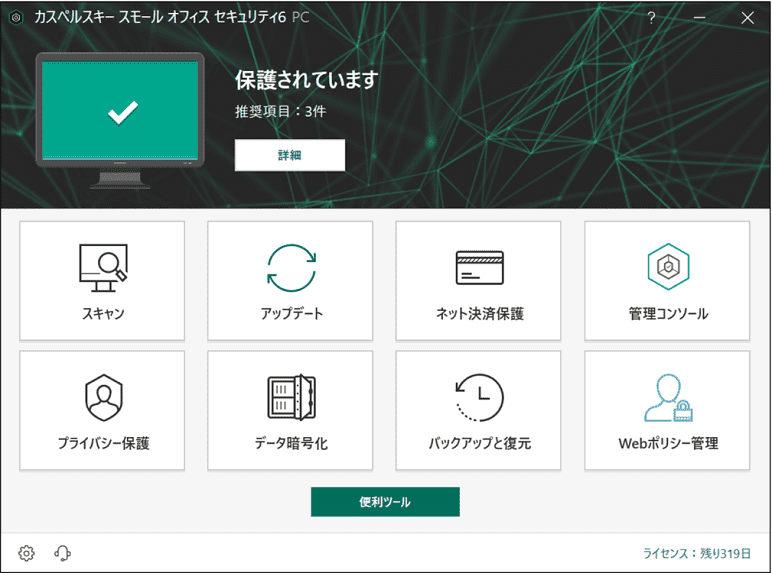Open バックアップと復元 backup and restore tile

pos(478,411)
